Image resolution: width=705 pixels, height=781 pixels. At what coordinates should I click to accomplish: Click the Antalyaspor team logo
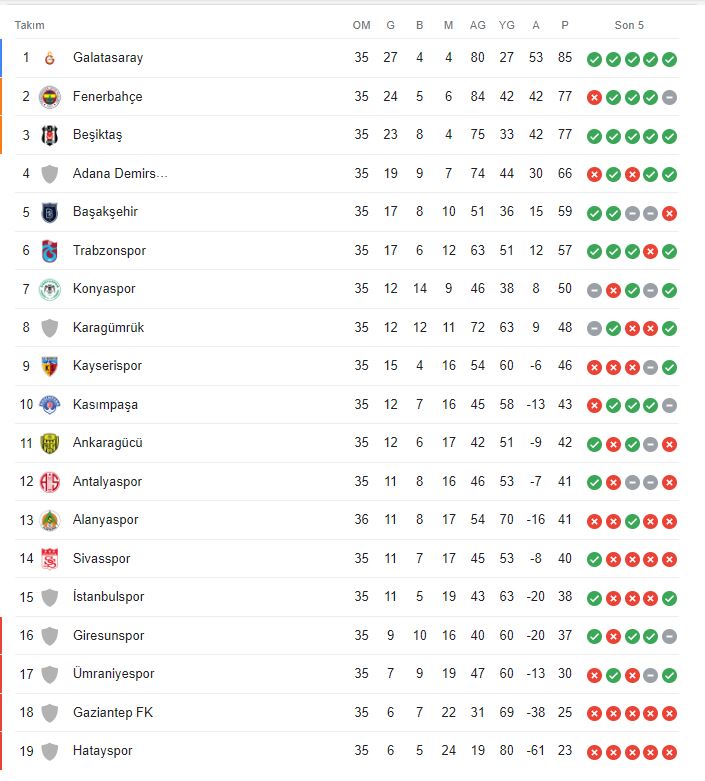click(x=49, y=482)
